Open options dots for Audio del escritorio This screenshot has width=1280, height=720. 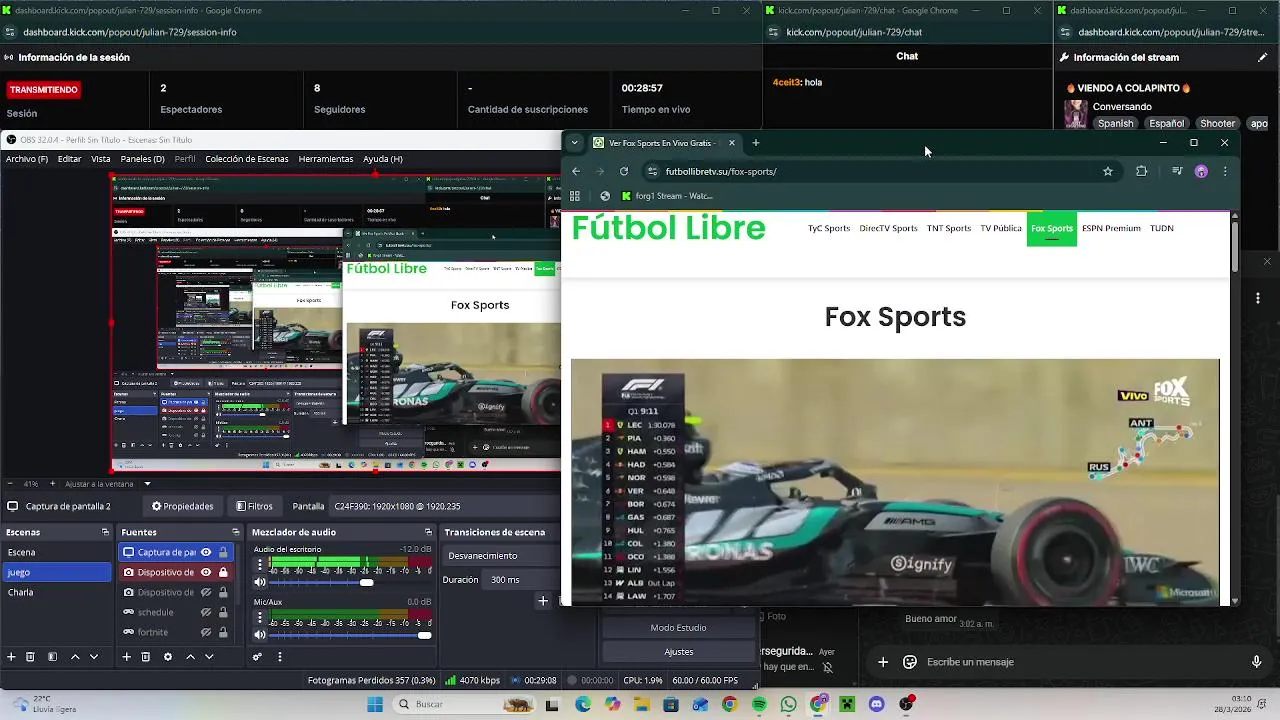click(260, 564)
